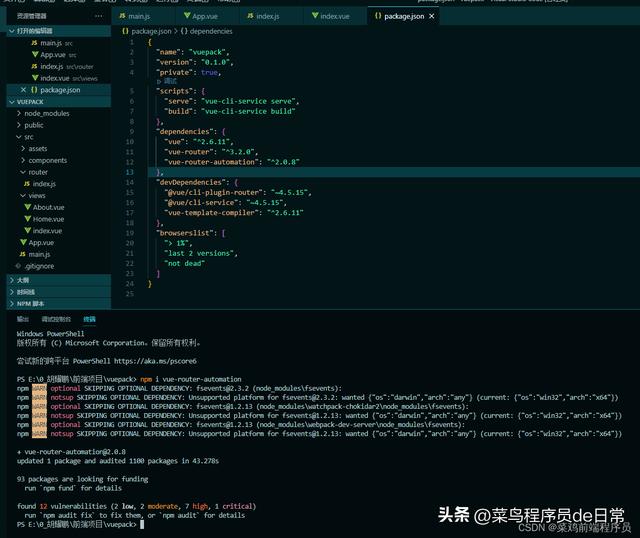Switch to the debug console panel tab
This screenshot has height=538, width=640.
[x=56, y=319]
